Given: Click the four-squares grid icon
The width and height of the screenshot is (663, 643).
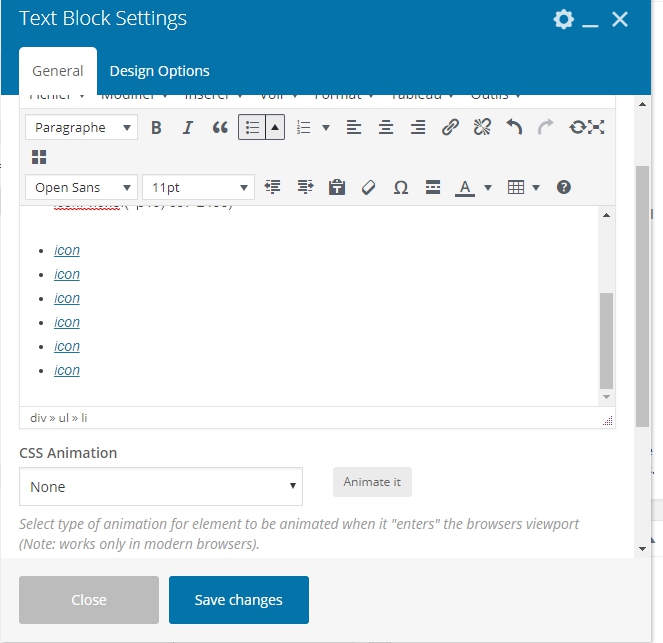Looking at the screenshot, I should point(39,157).
